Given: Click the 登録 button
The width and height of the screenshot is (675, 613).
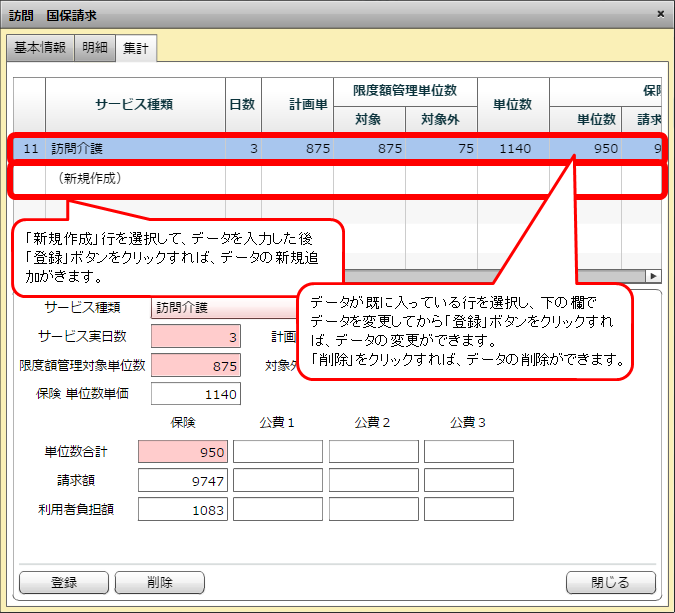Looking at the screenshot, I should tap(63, 582).
